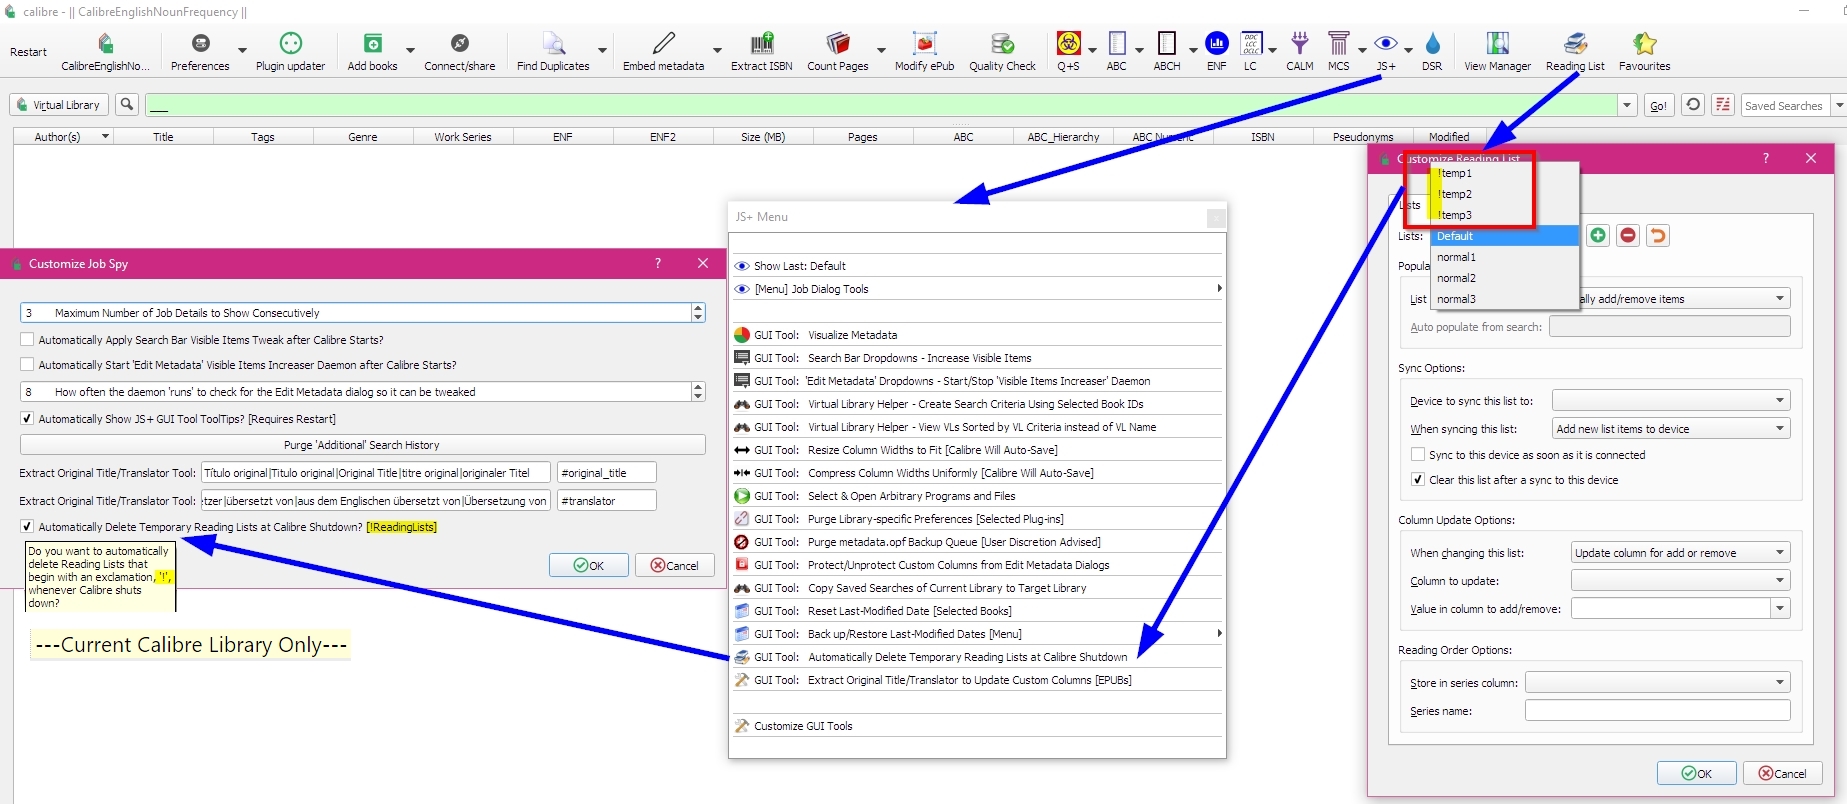This screenshot has height=804, width=1847.
Task: Run Find Duplicates tool
Action: coord(553,51)
